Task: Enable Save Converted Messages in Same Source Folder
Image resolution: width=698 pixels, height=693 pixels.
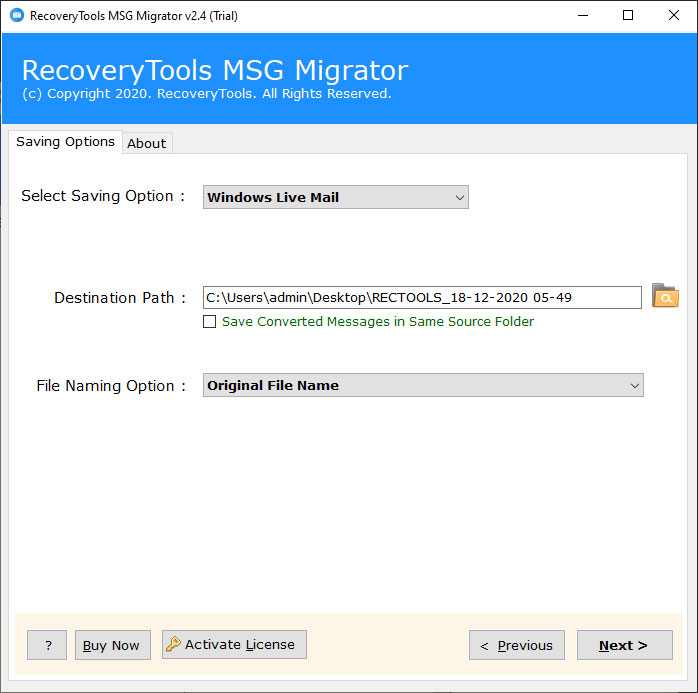Action: point(210,321)
